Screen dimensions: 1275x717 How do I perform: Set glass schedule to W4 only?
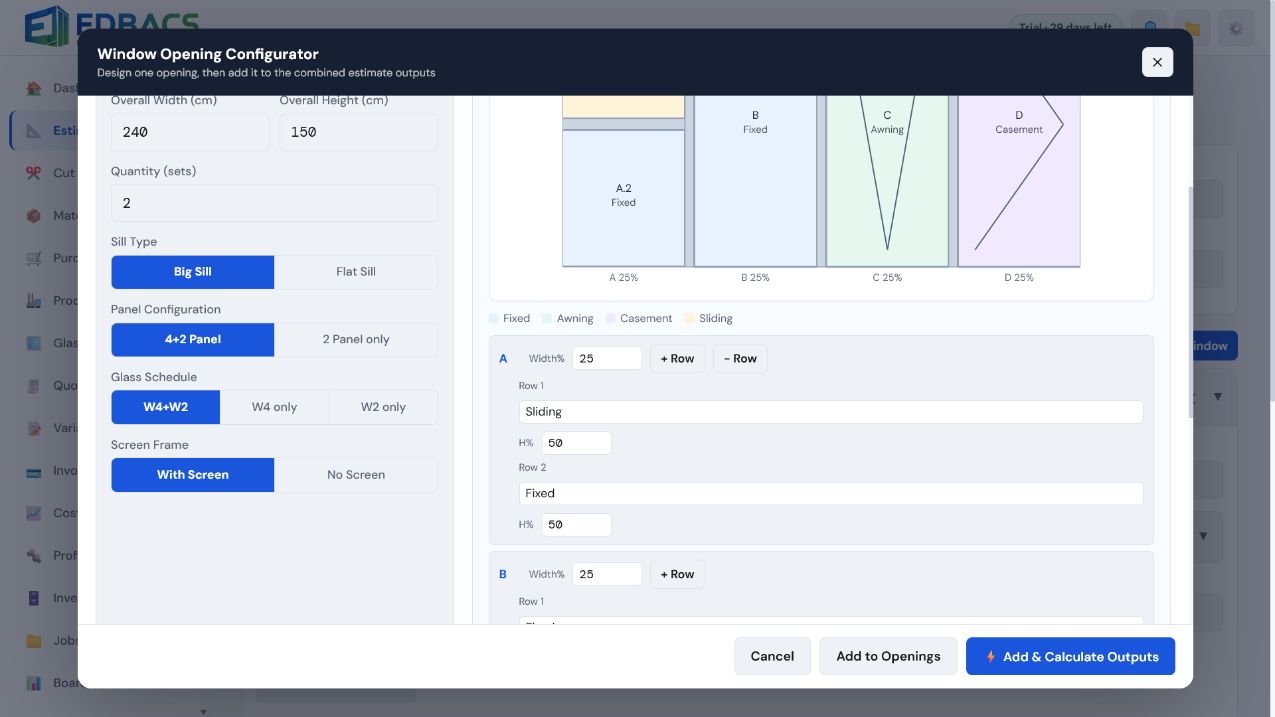tap(274, 407)
